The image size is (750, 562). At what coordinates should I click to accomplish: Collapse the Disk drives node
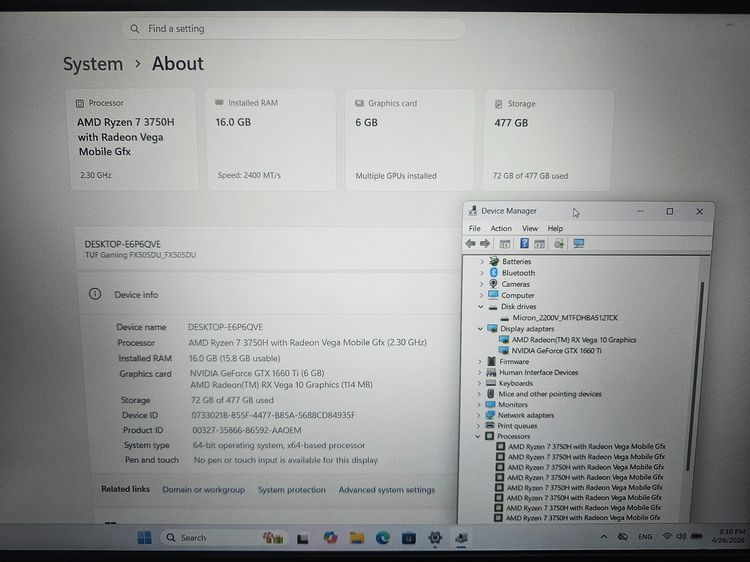click(x=481, y=307)
